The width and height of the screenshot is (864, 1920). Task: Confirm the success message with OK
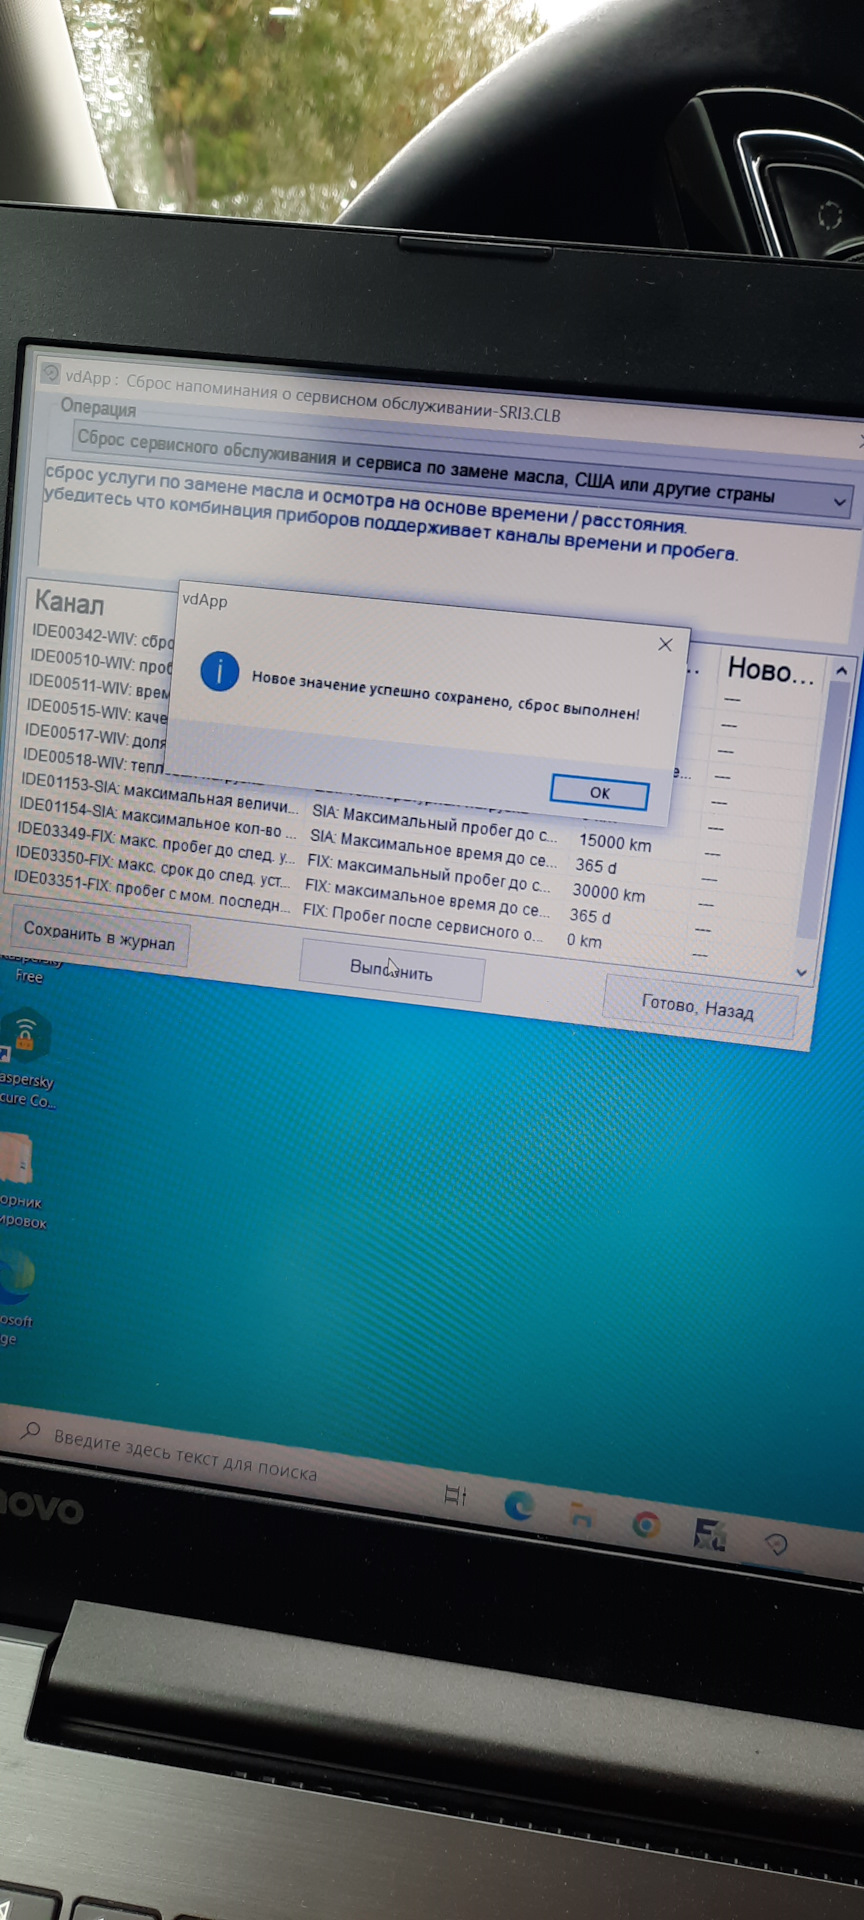[599, 793]
